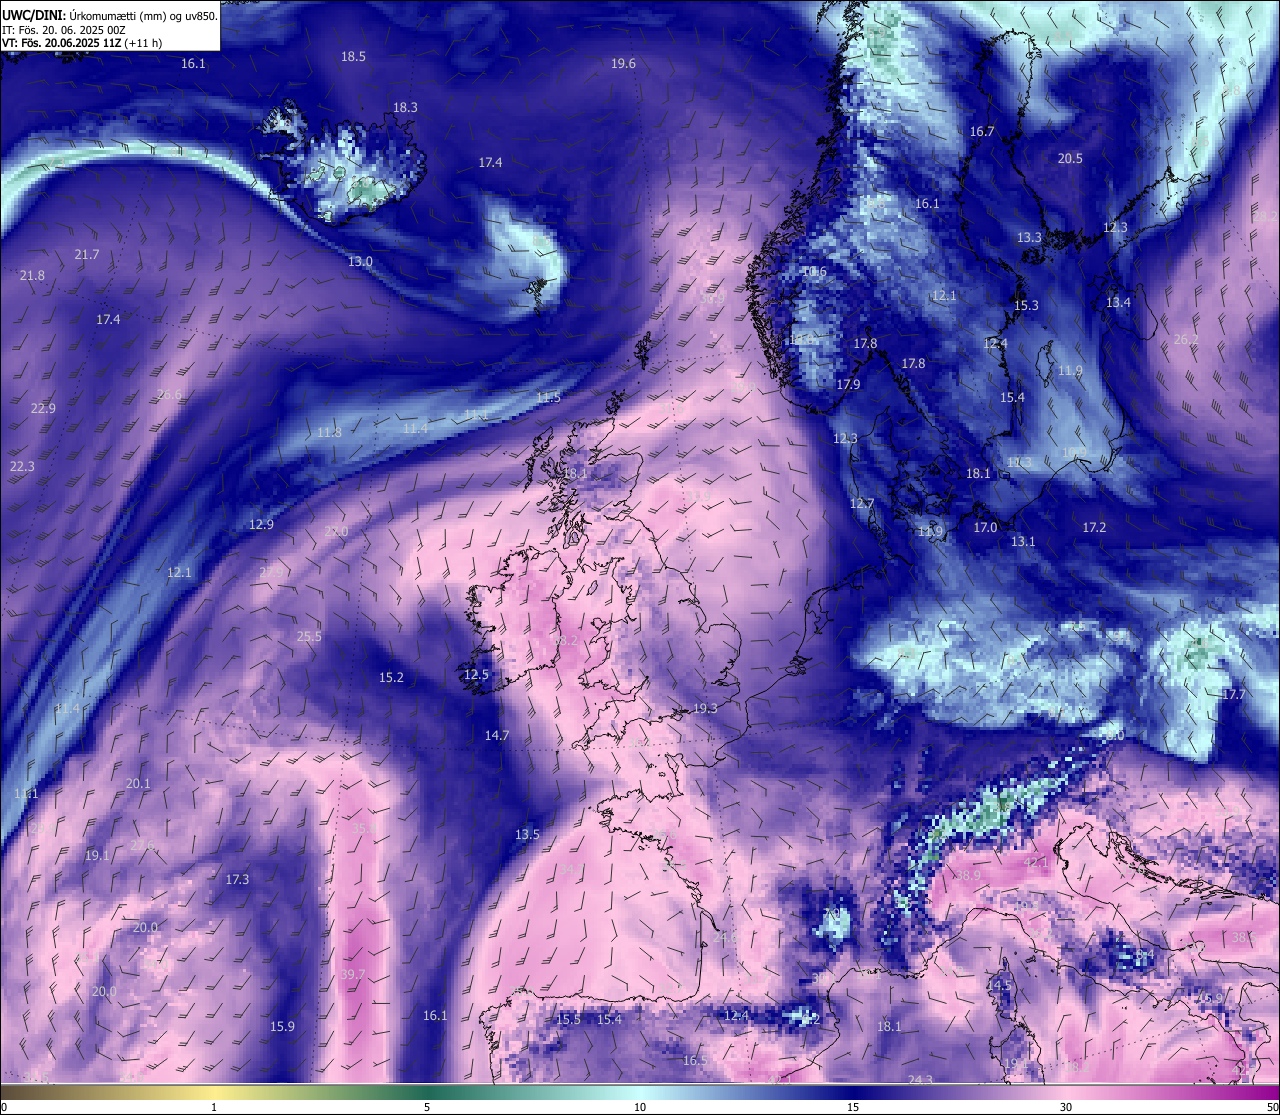The image size is (1280, 1115).
Task: Click the '17.9' value over southern Norway
Action: click(848, 385)
